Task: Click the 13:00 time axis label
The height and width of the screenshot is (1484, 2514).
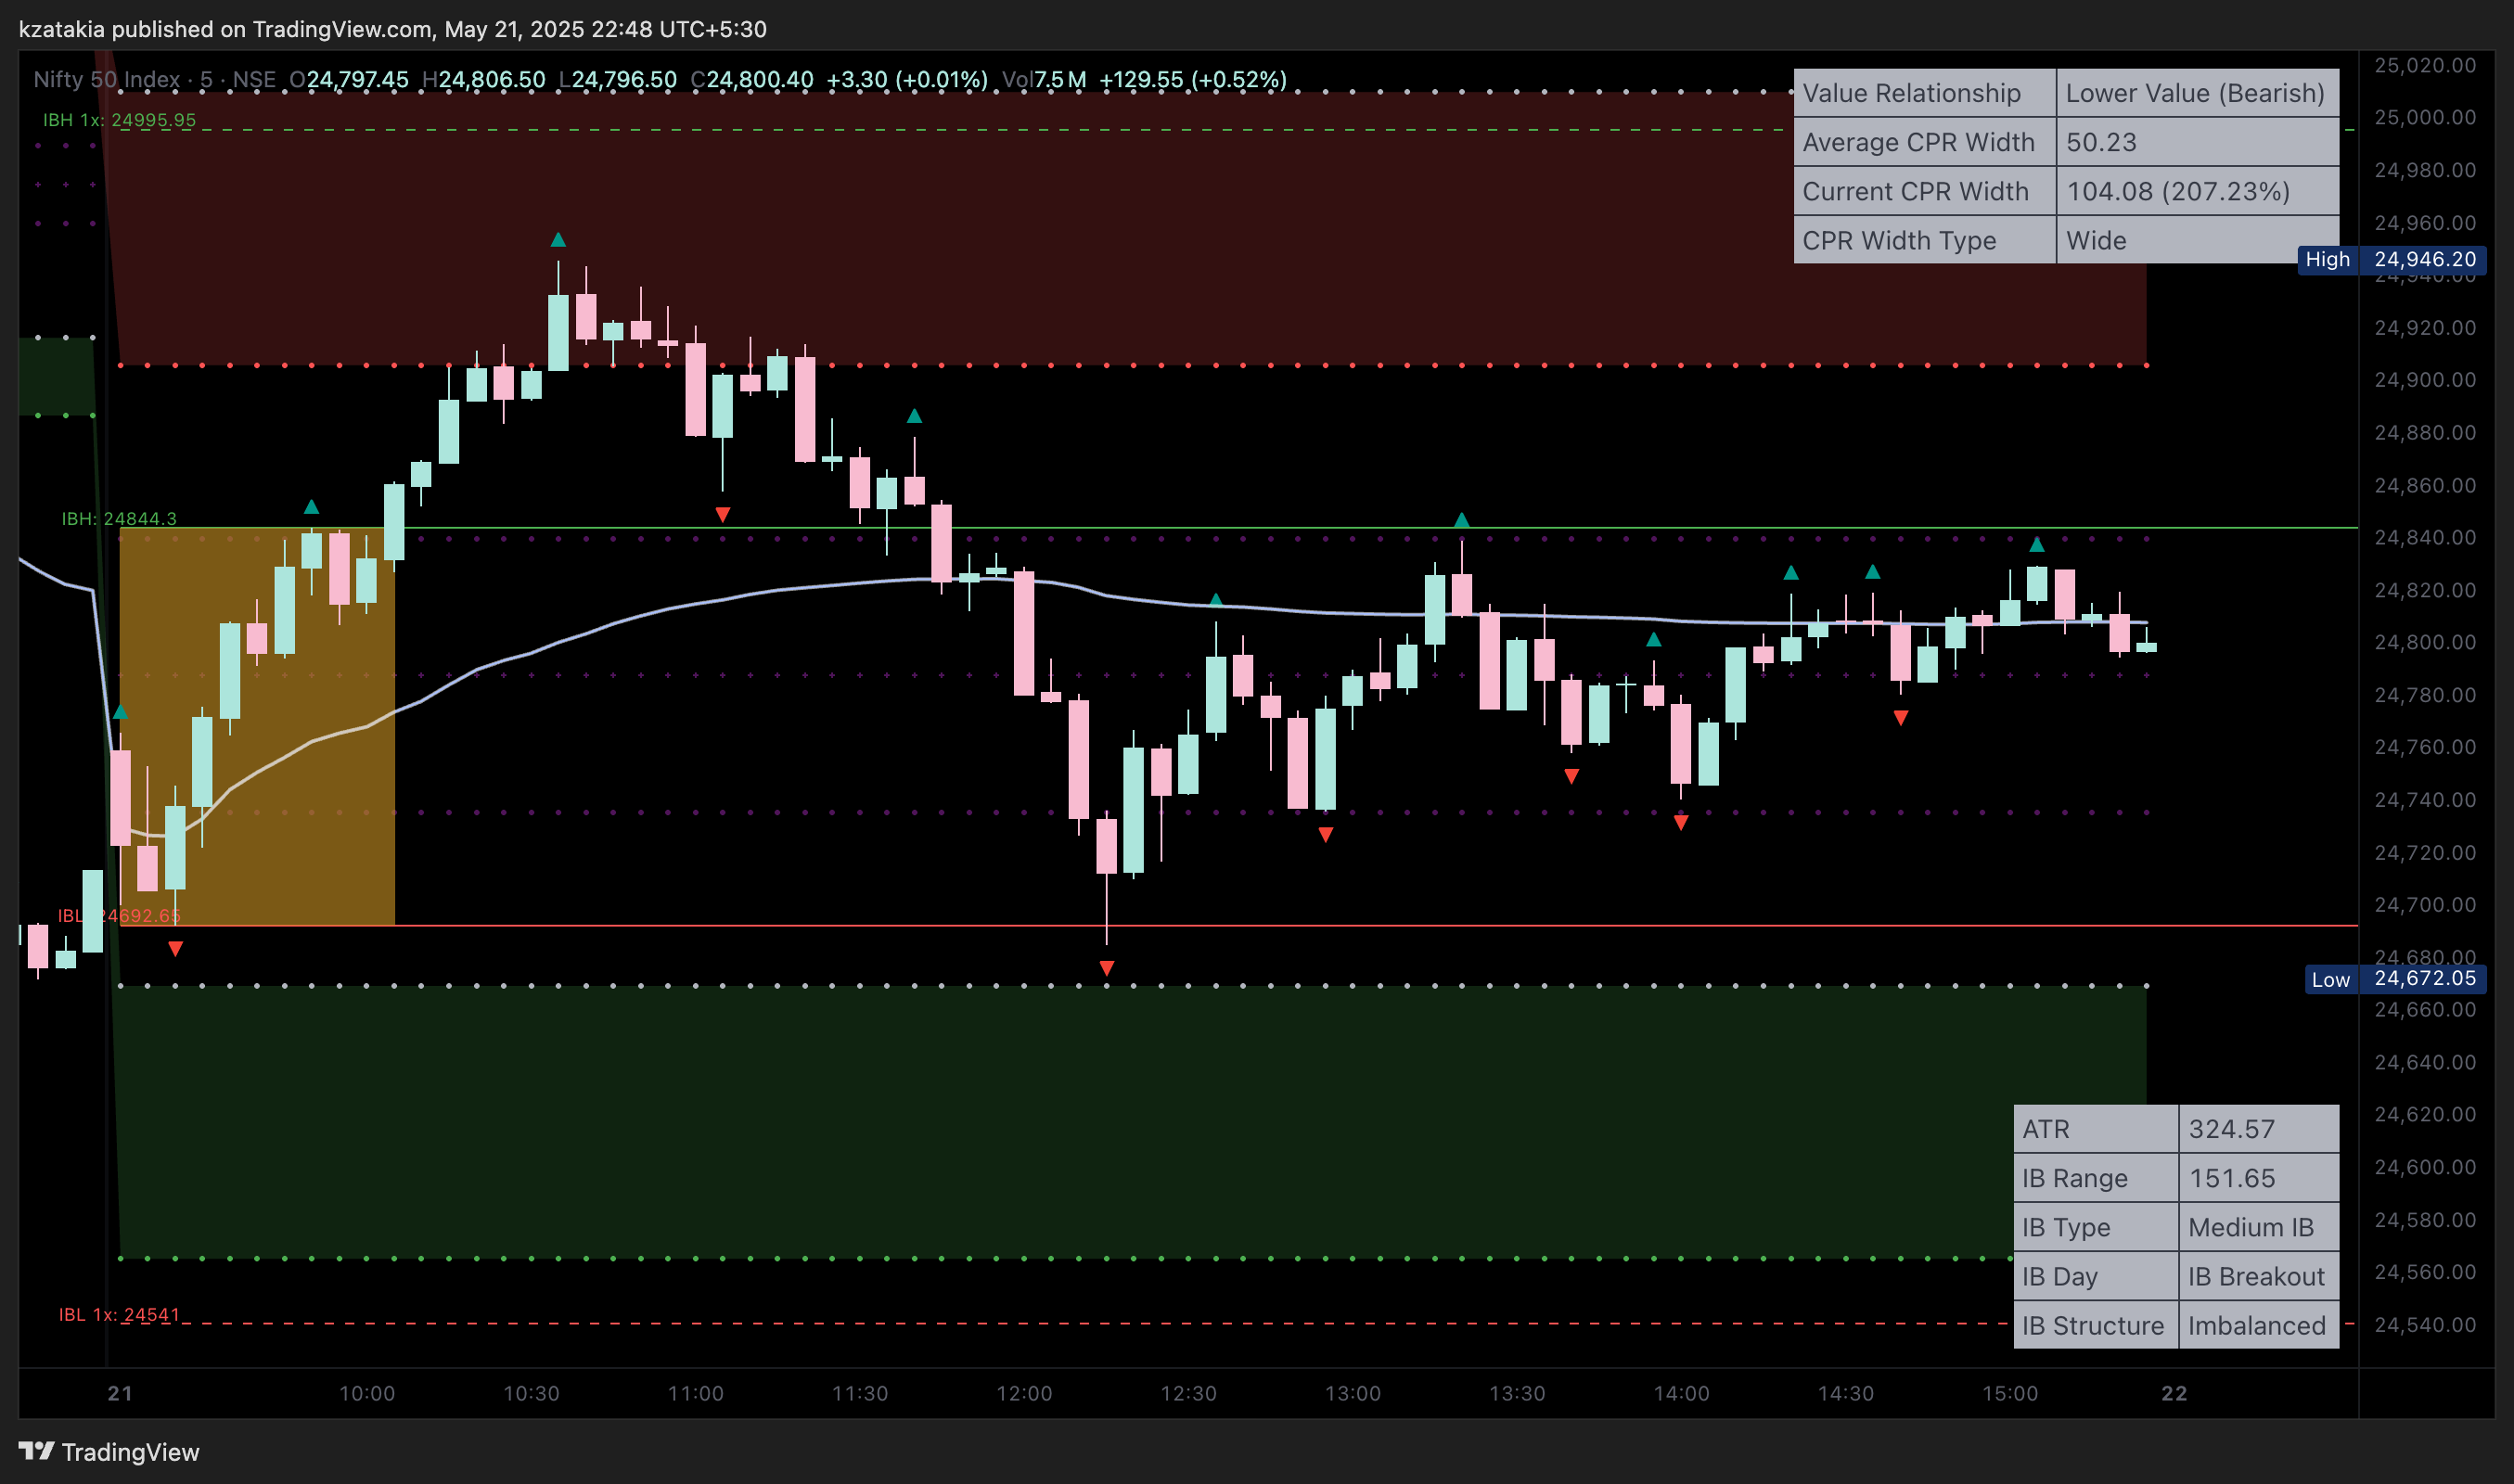Action: [1353, 1393]
